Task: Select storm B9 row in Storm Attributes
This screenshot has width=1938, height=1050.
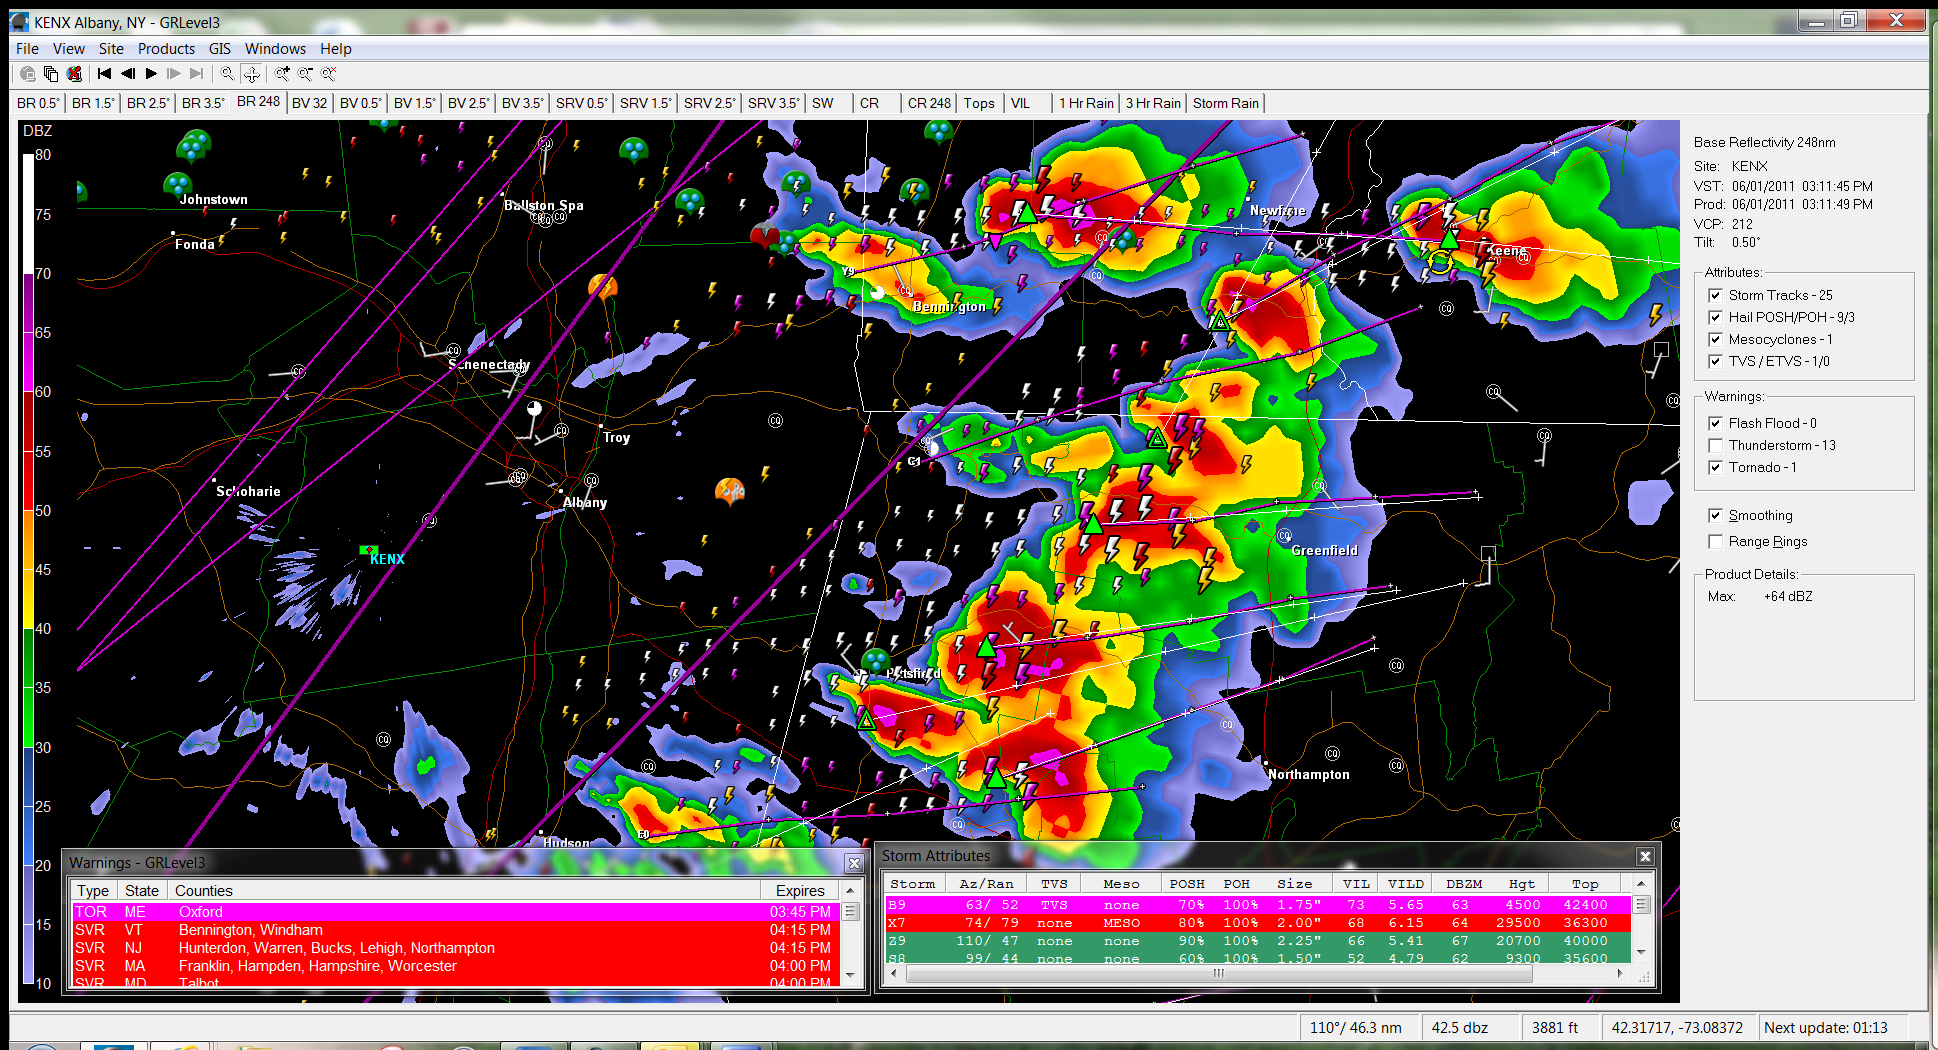Action: 1258,905
